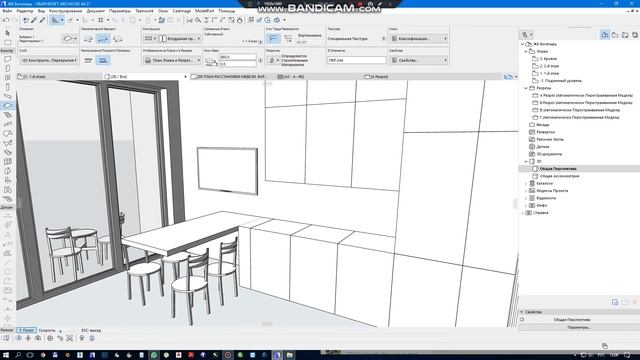This screenshot has height=360, width=640.
Task: Select the Arrow tool in toolbox
Action: [x=7, y=33]
